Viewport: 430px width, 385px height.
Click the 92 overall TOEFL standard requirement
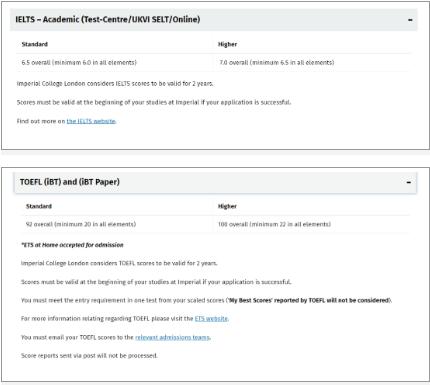click(x=81, y=224)
